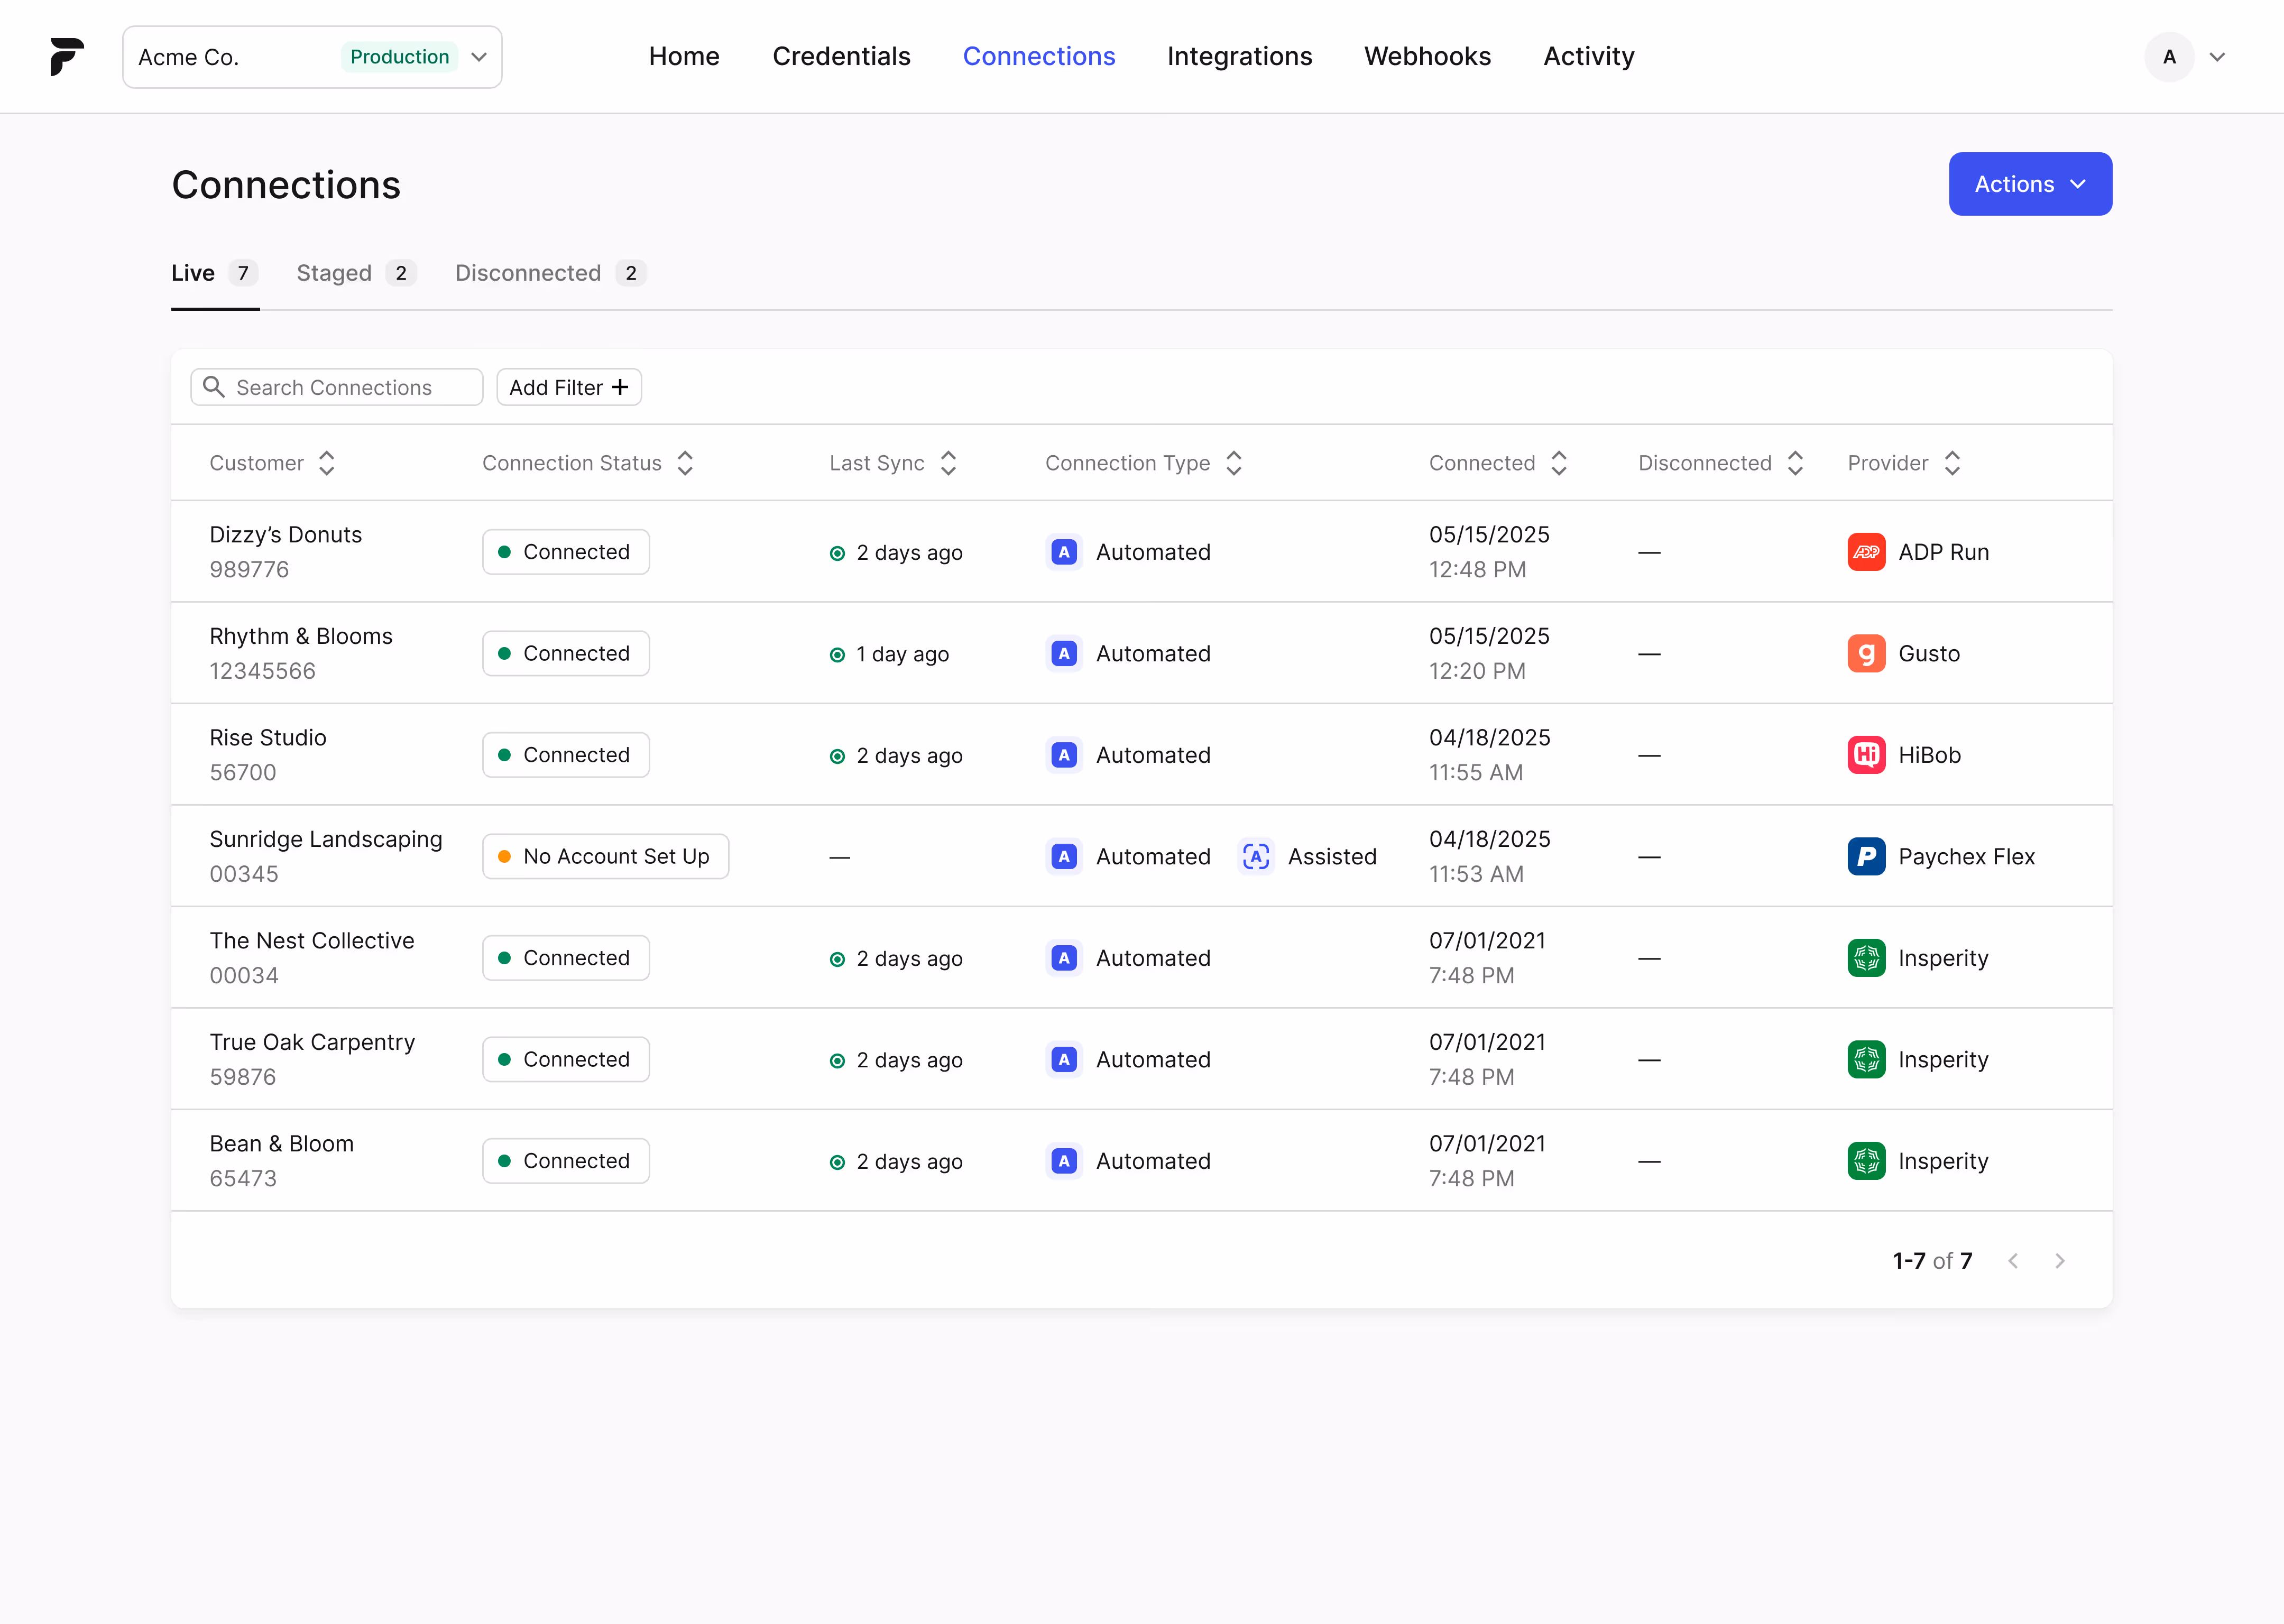2284x1624 pixels.
Task: Switch to the Staged tab
Action: pyautogui.click(x=334, y=273)
